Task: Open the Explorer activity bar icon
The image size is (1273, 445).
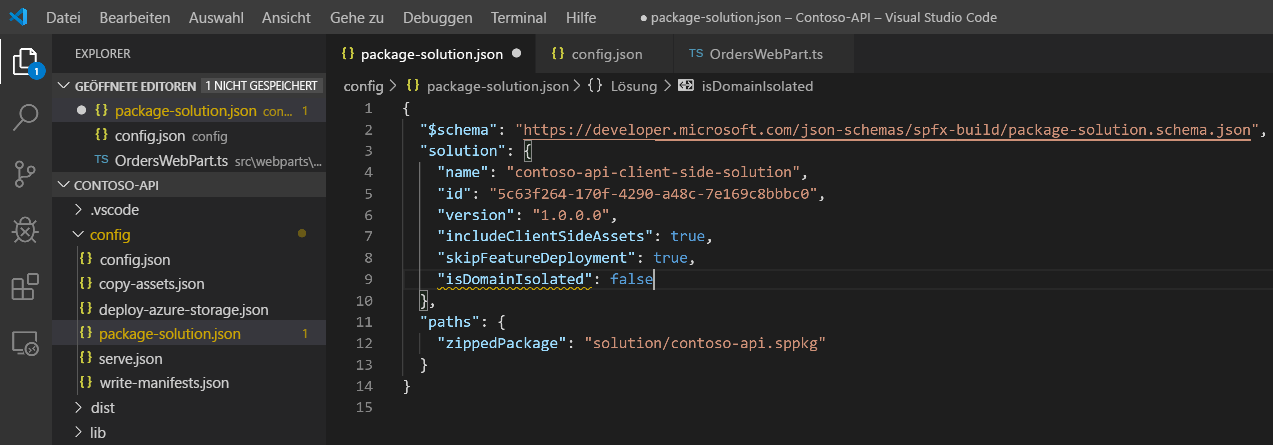Action: tap(25, 63)
